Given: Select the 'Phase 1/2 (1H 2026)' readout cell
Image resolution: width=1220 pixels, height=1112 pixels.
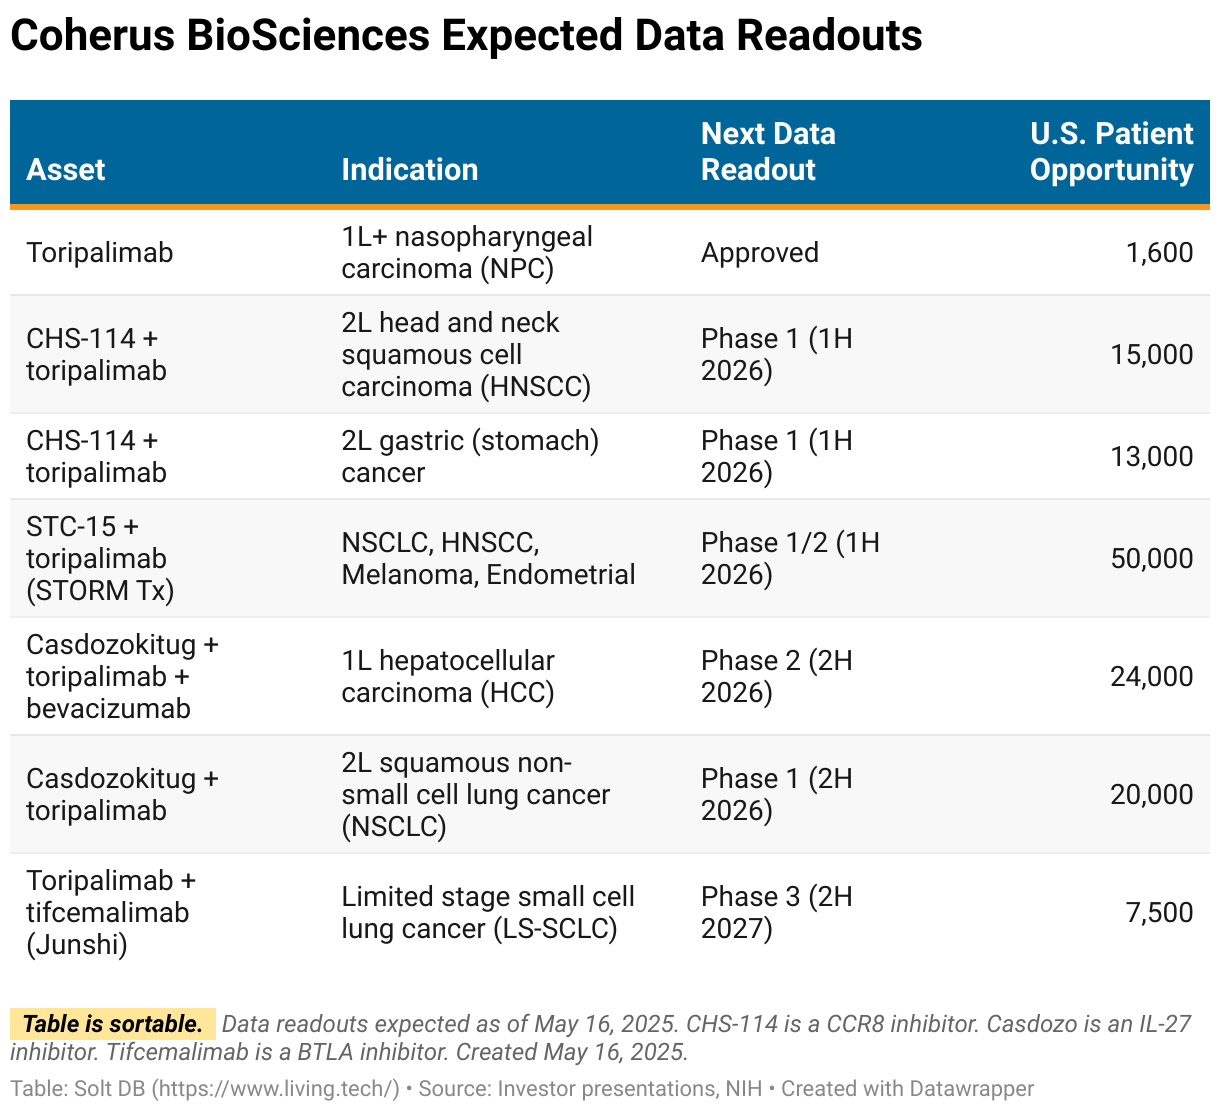Looking at the screenshot, I should pyautogui.click(x=789, y=559).
